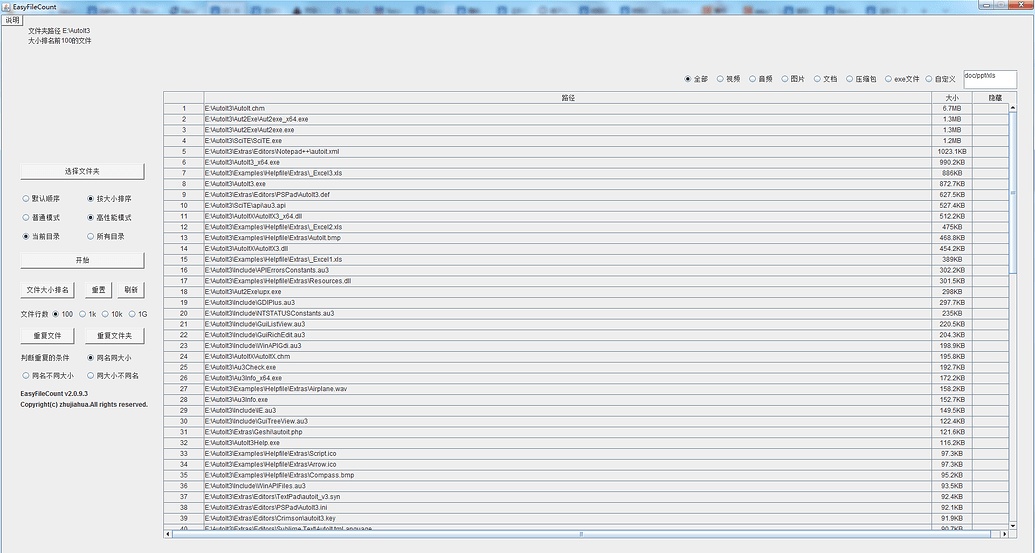Select 同大小不同名 duplicate condition
The width and height of the screenshot is (1035, 553).
coord(113,375)
